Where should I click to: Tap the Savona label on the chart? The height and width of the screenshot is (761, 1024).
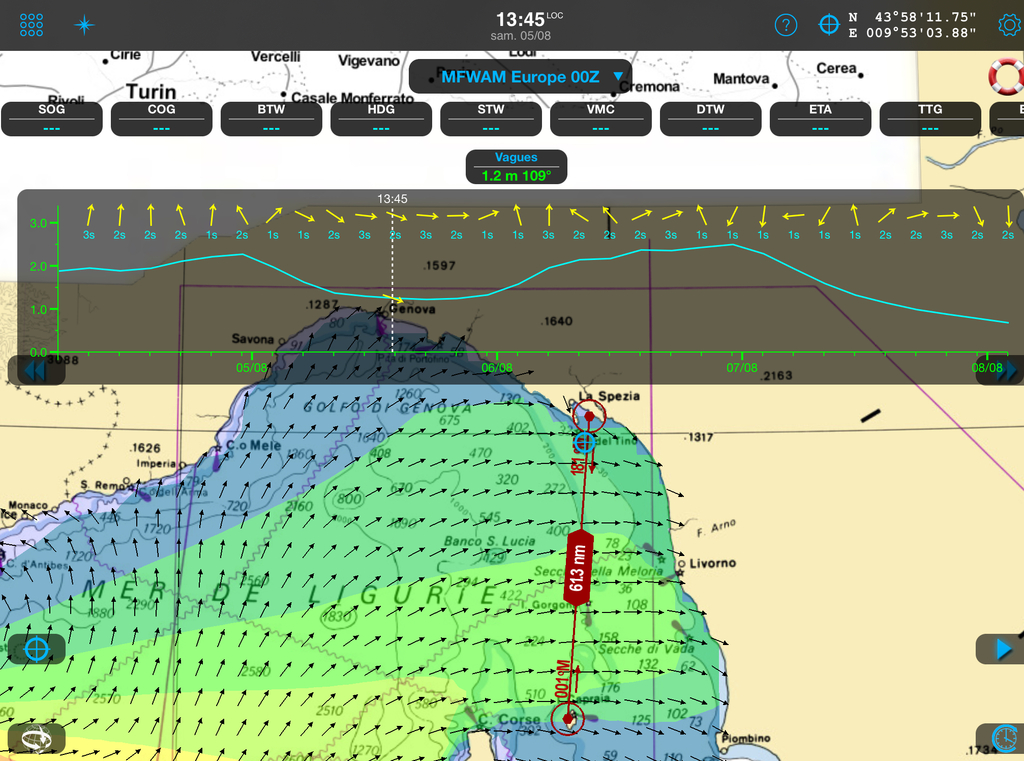(x=253, y=339)
